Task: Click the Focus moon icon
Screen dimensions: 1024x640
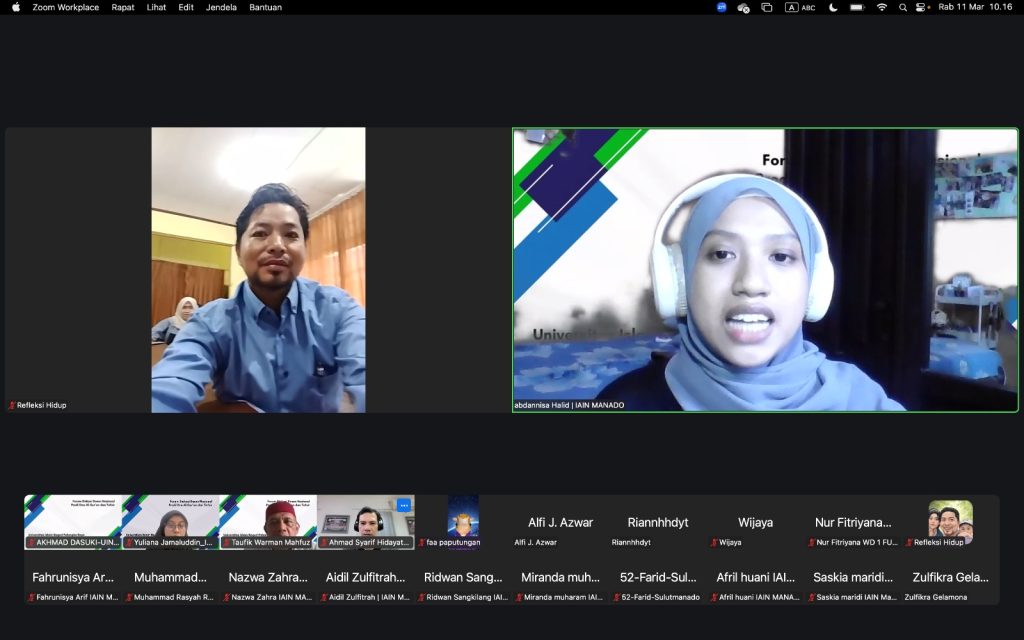Action: click(834, 7)
